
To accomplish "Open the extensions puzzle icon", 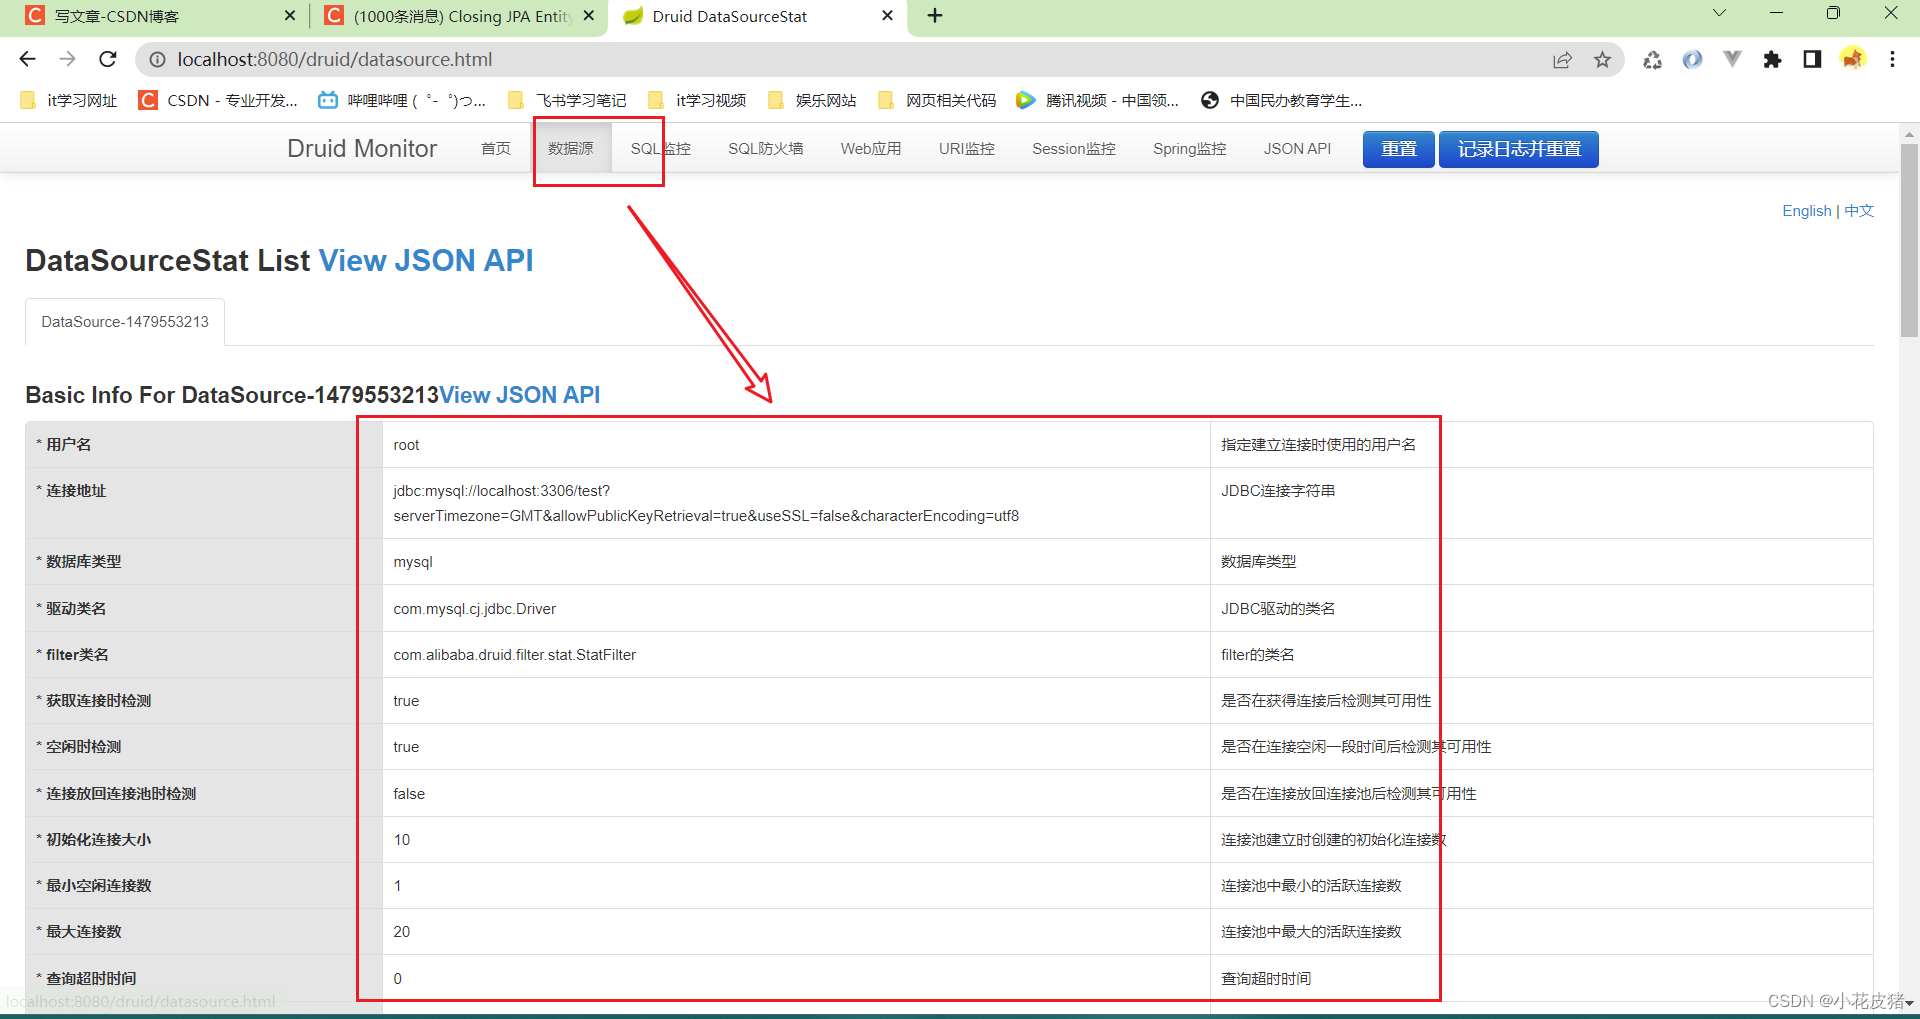I will pos(1772,60).
